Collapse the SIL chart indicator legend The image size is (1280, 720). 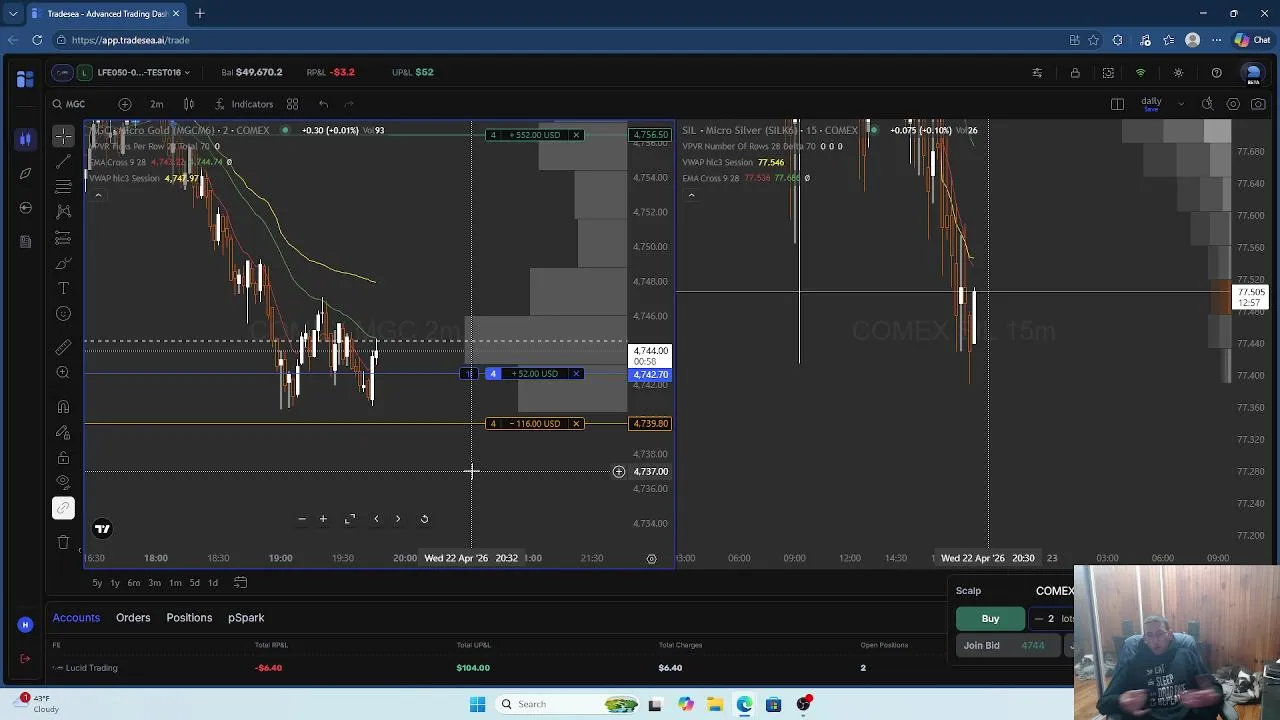(x=691, y=196)
